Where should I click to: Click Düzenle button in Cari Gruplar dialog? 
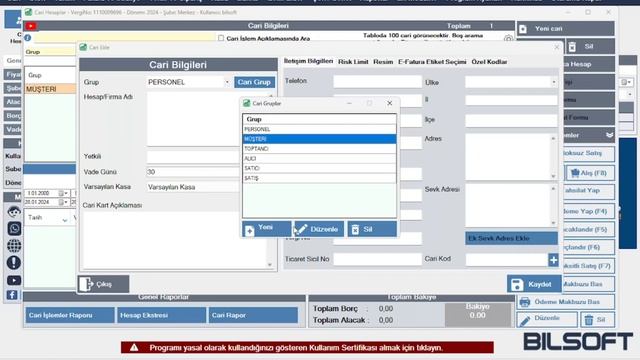pyautogui.click(x=319, y=229)
